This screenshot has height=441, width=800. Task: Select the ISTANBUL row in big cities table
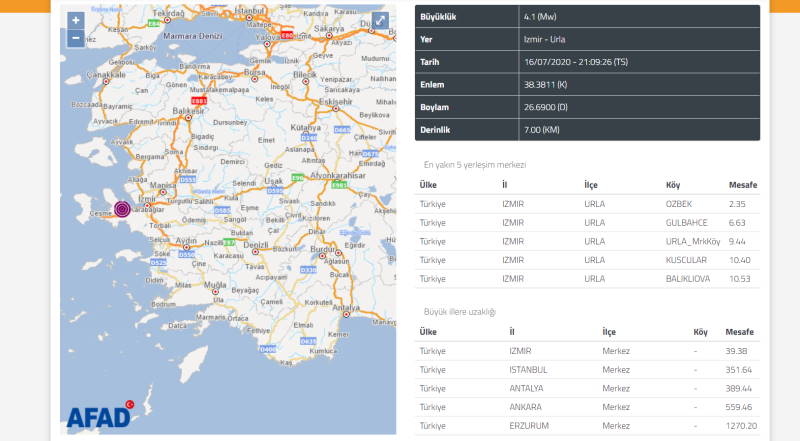pyautogui.click(x=587, y=369)
